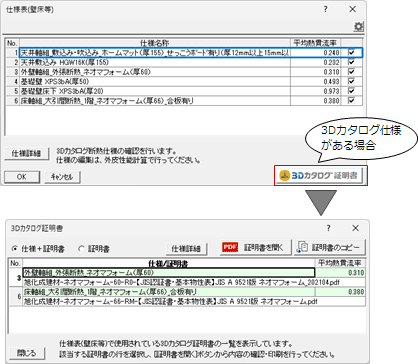Image resolution: width=418 pixels, height=364 pixels.
Task: Uncheck checkbox for row 1 天井軸組
Action: point(351,52)
